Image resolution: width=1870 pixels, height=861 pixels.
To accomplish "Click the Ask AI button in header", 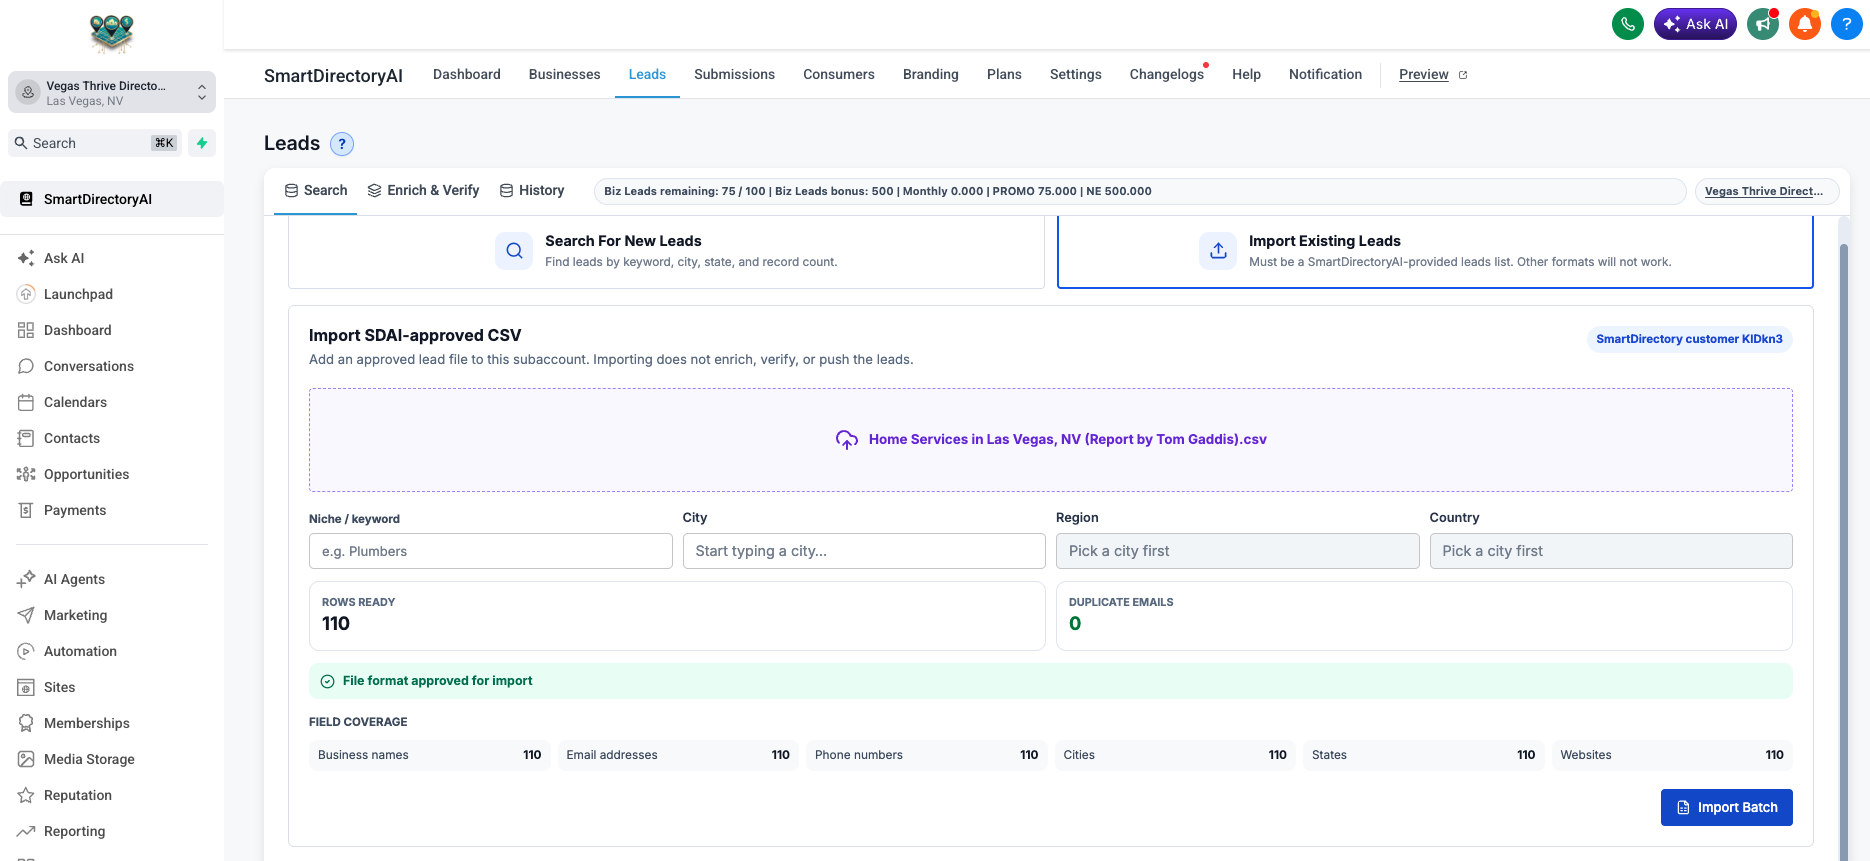I will [1695, 24].
